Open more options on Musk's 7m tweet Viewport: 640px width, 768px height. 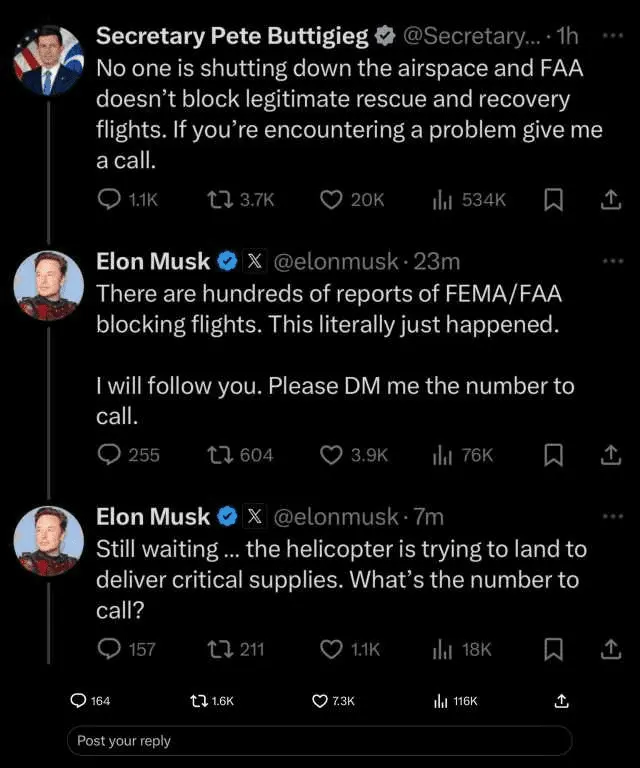pyautogui.click(x=612, y=516)
